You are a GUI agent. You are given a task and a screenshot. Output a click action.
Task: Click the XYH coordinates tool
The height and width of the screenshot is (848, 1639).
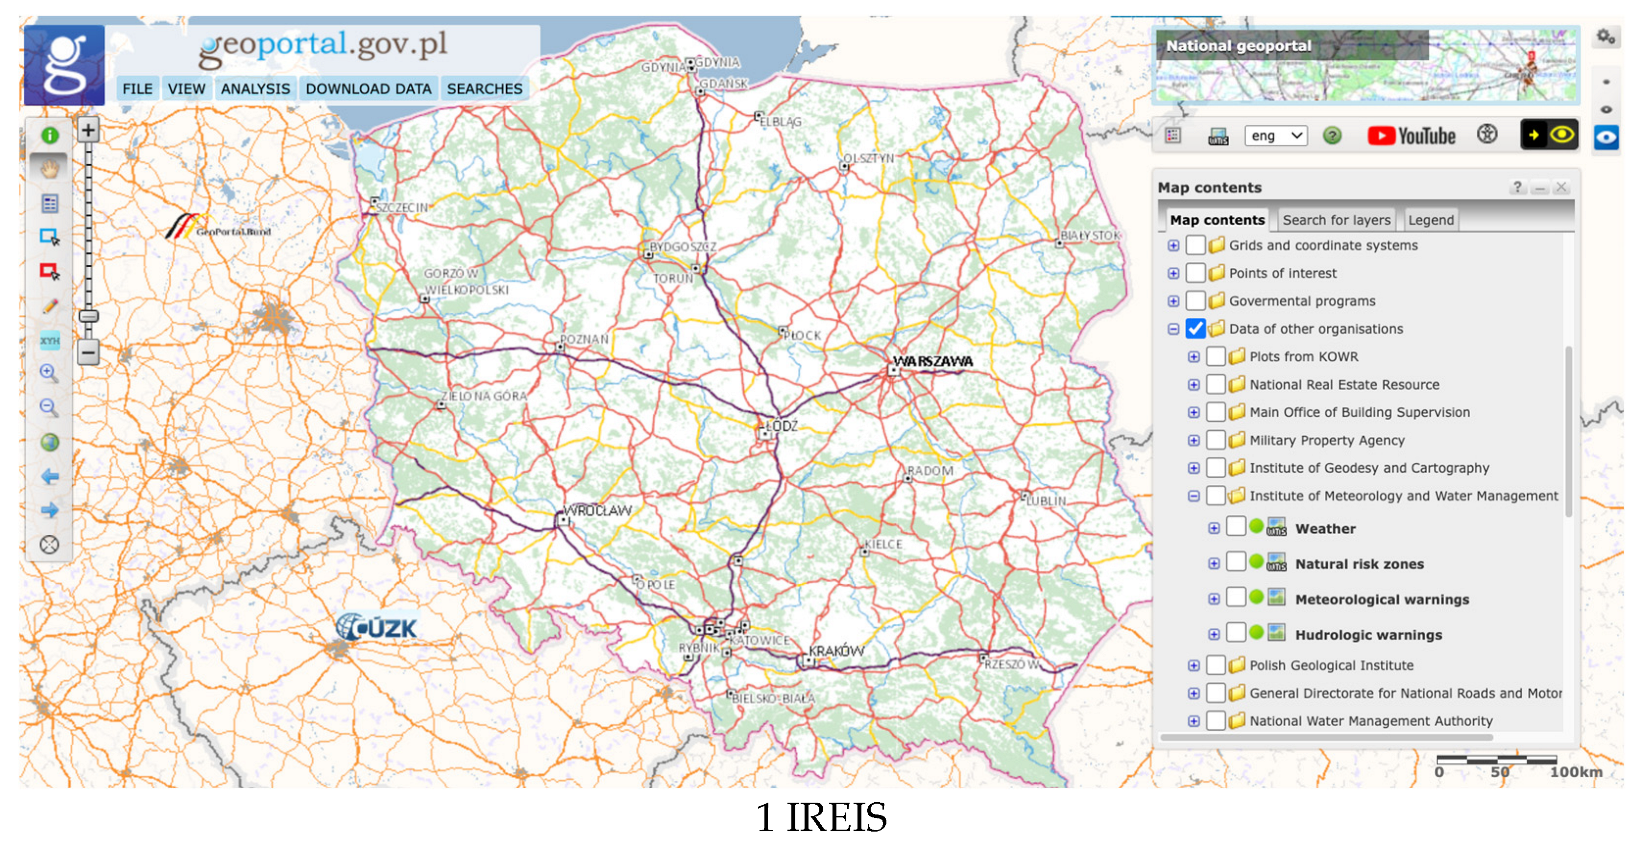pyautogui.click(x=49, y=340)
